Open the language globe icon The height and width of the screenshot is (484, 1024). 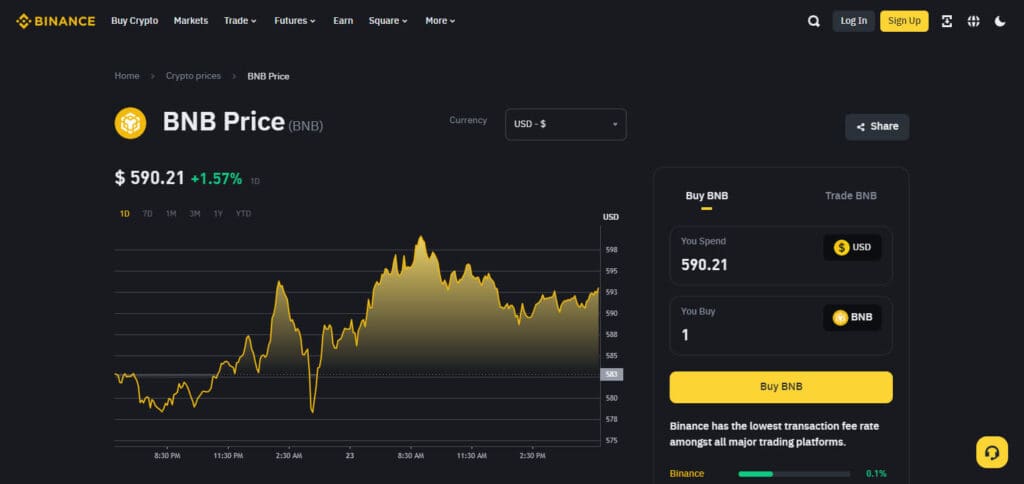[x=974, y=21]
